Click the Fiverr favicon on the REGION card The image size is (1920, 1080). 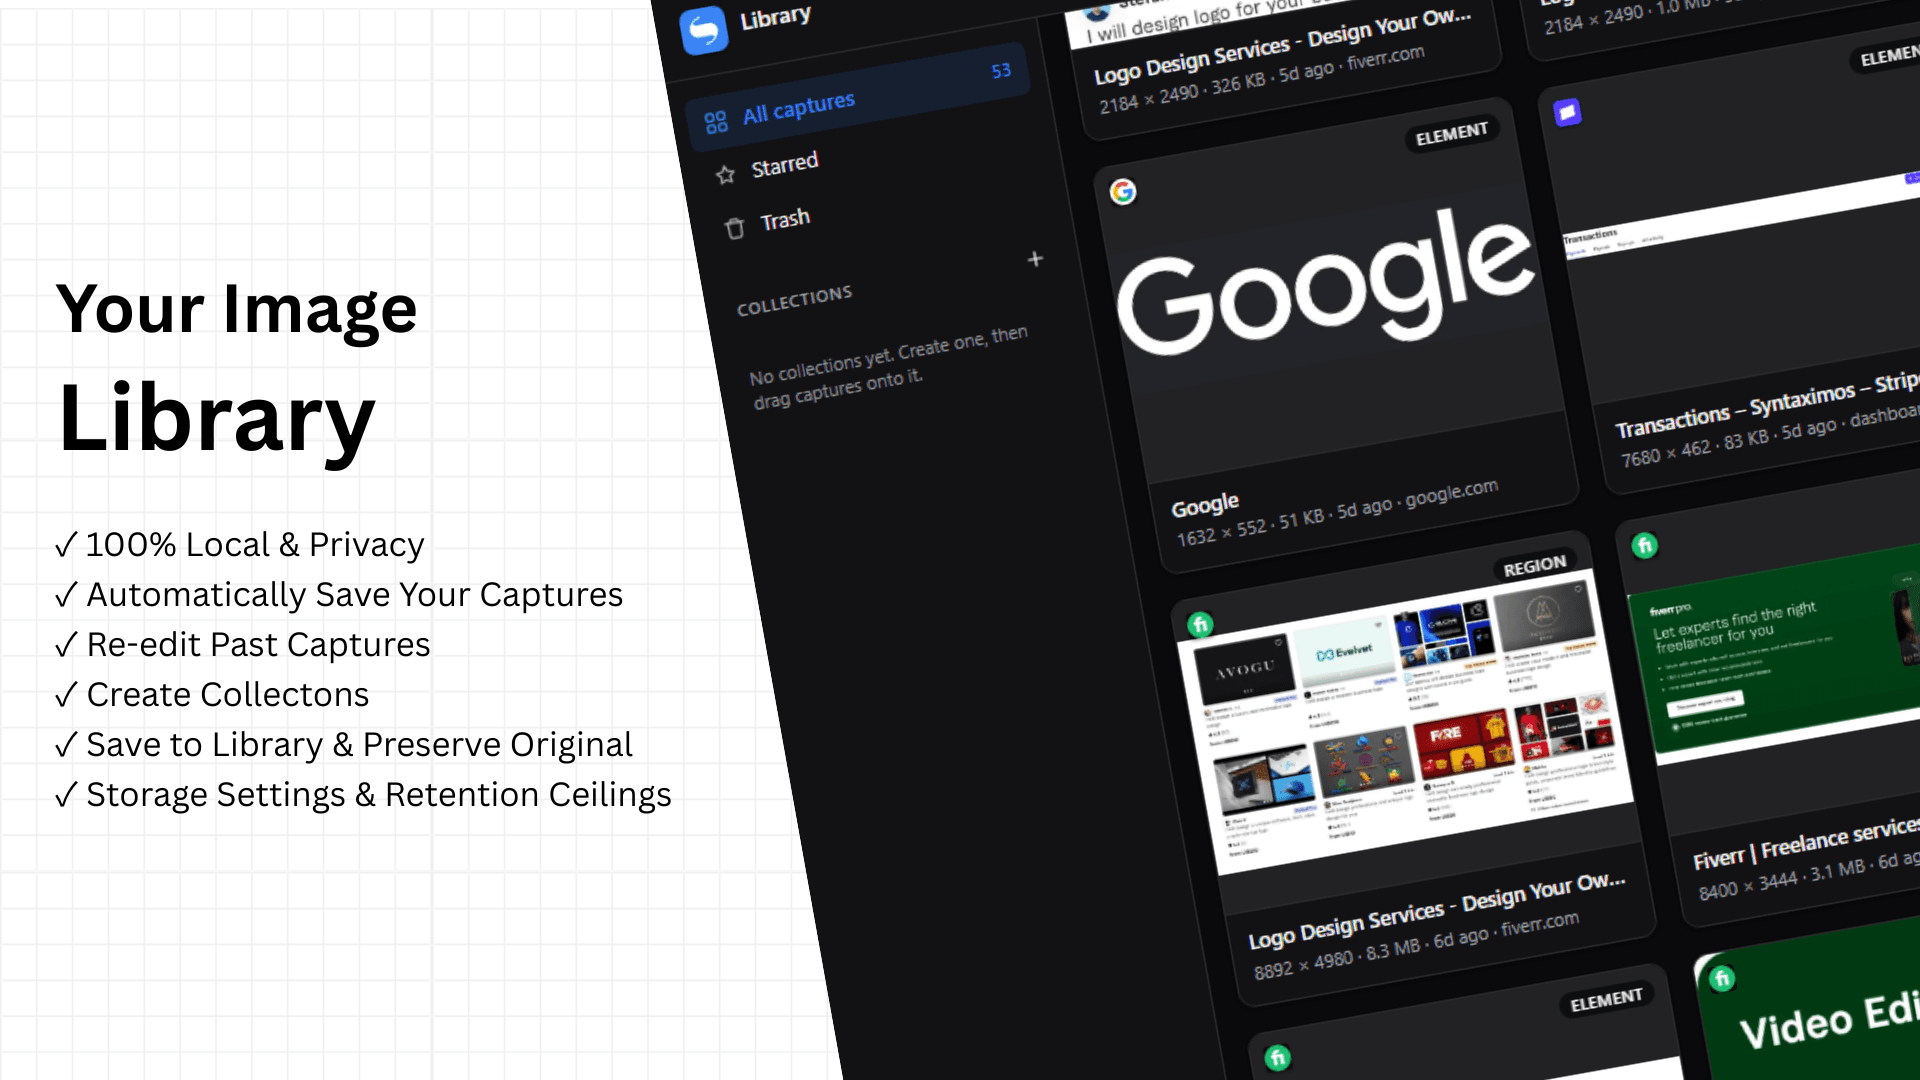pyautogui.click(x=1200, y=625)
